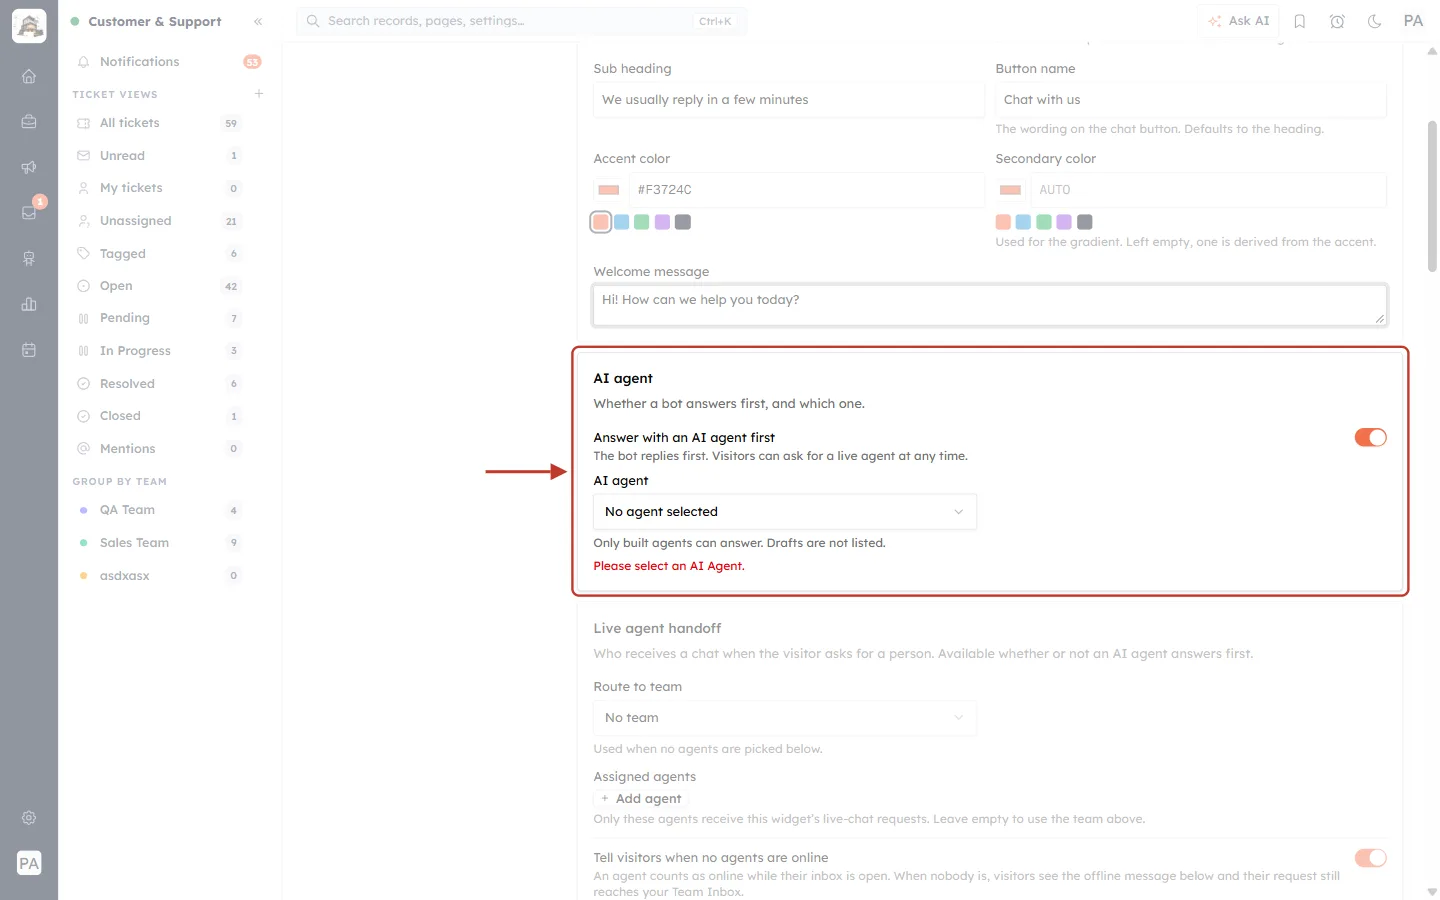Click the Welcome message text area
Viewport: 1440px width, 900px height.
(x=990, y=305)
